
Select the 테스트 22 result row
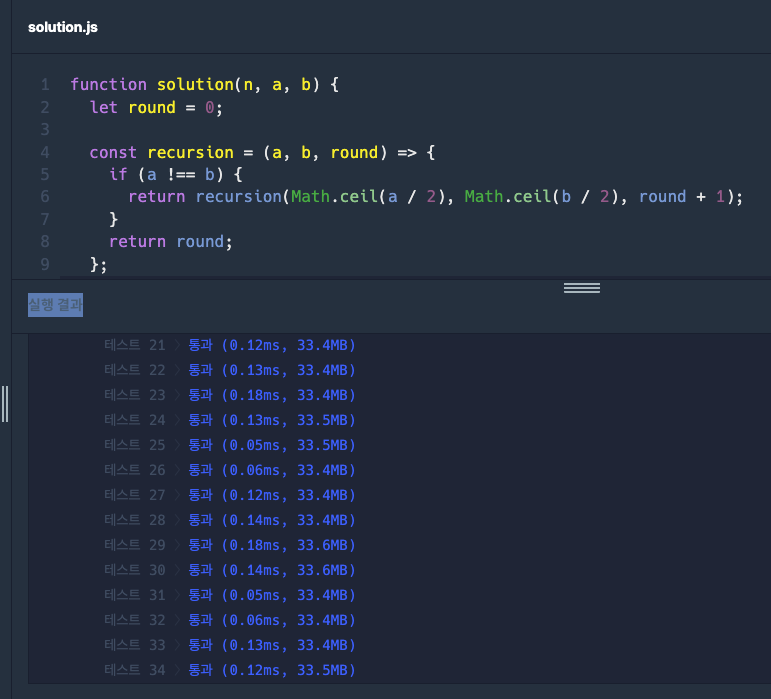230,370
